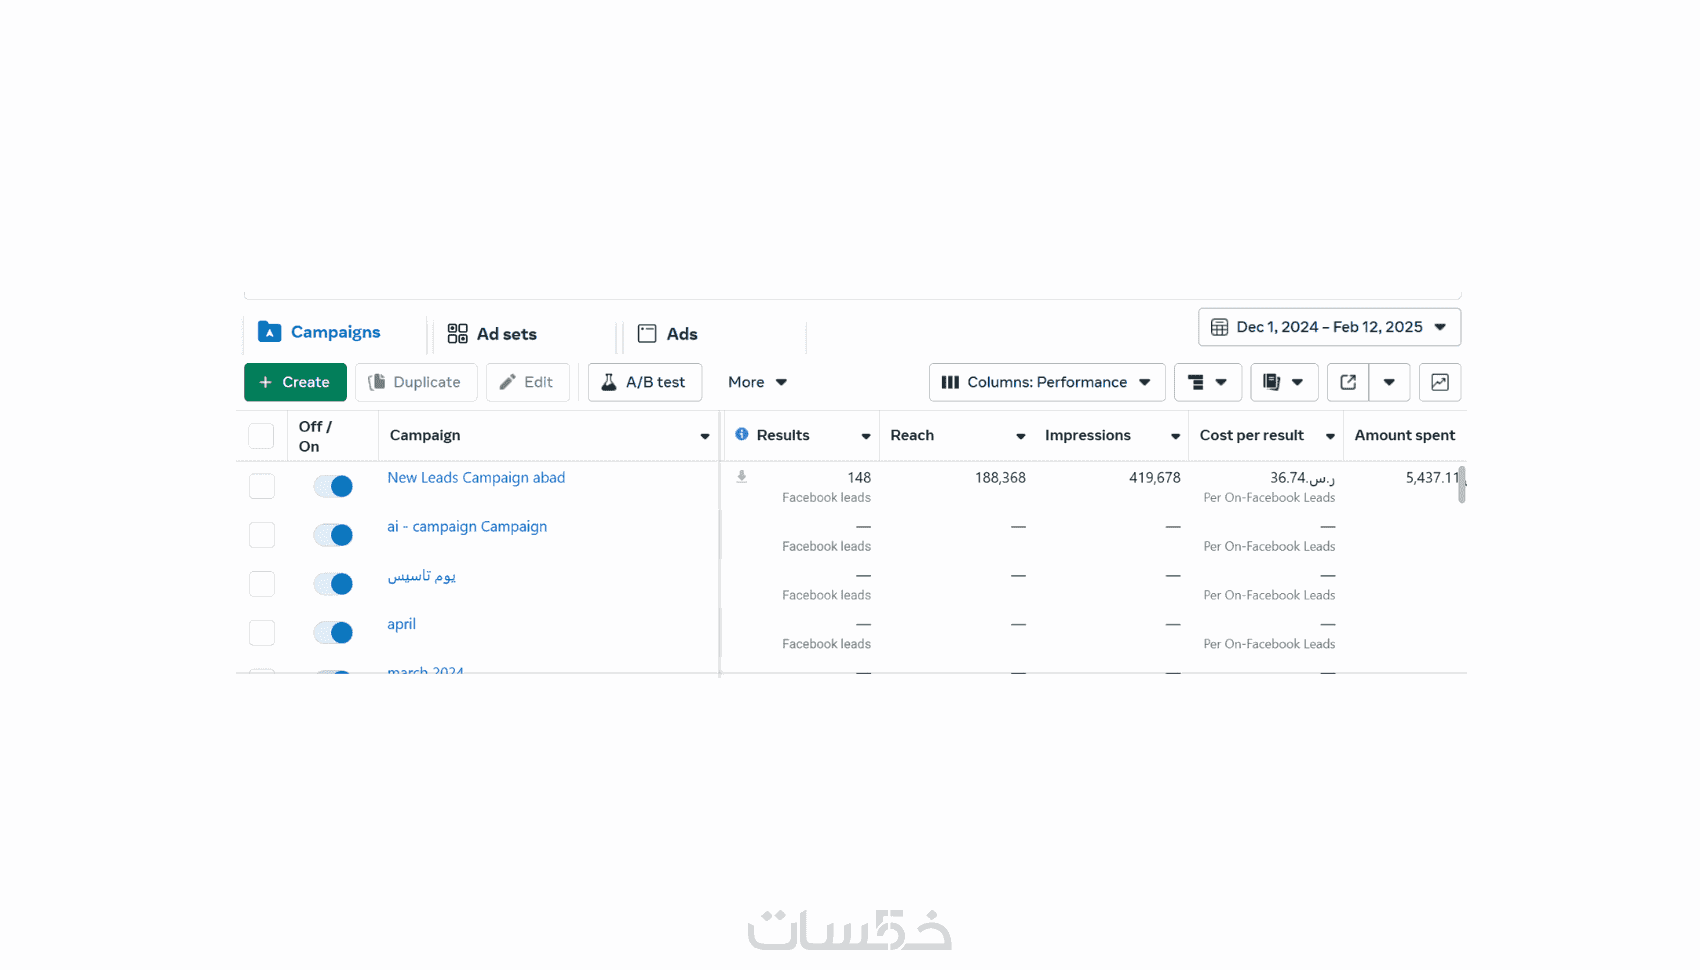1700x970 pixels.
Task: Open the More dropdown menu
Action: [757, 382]
